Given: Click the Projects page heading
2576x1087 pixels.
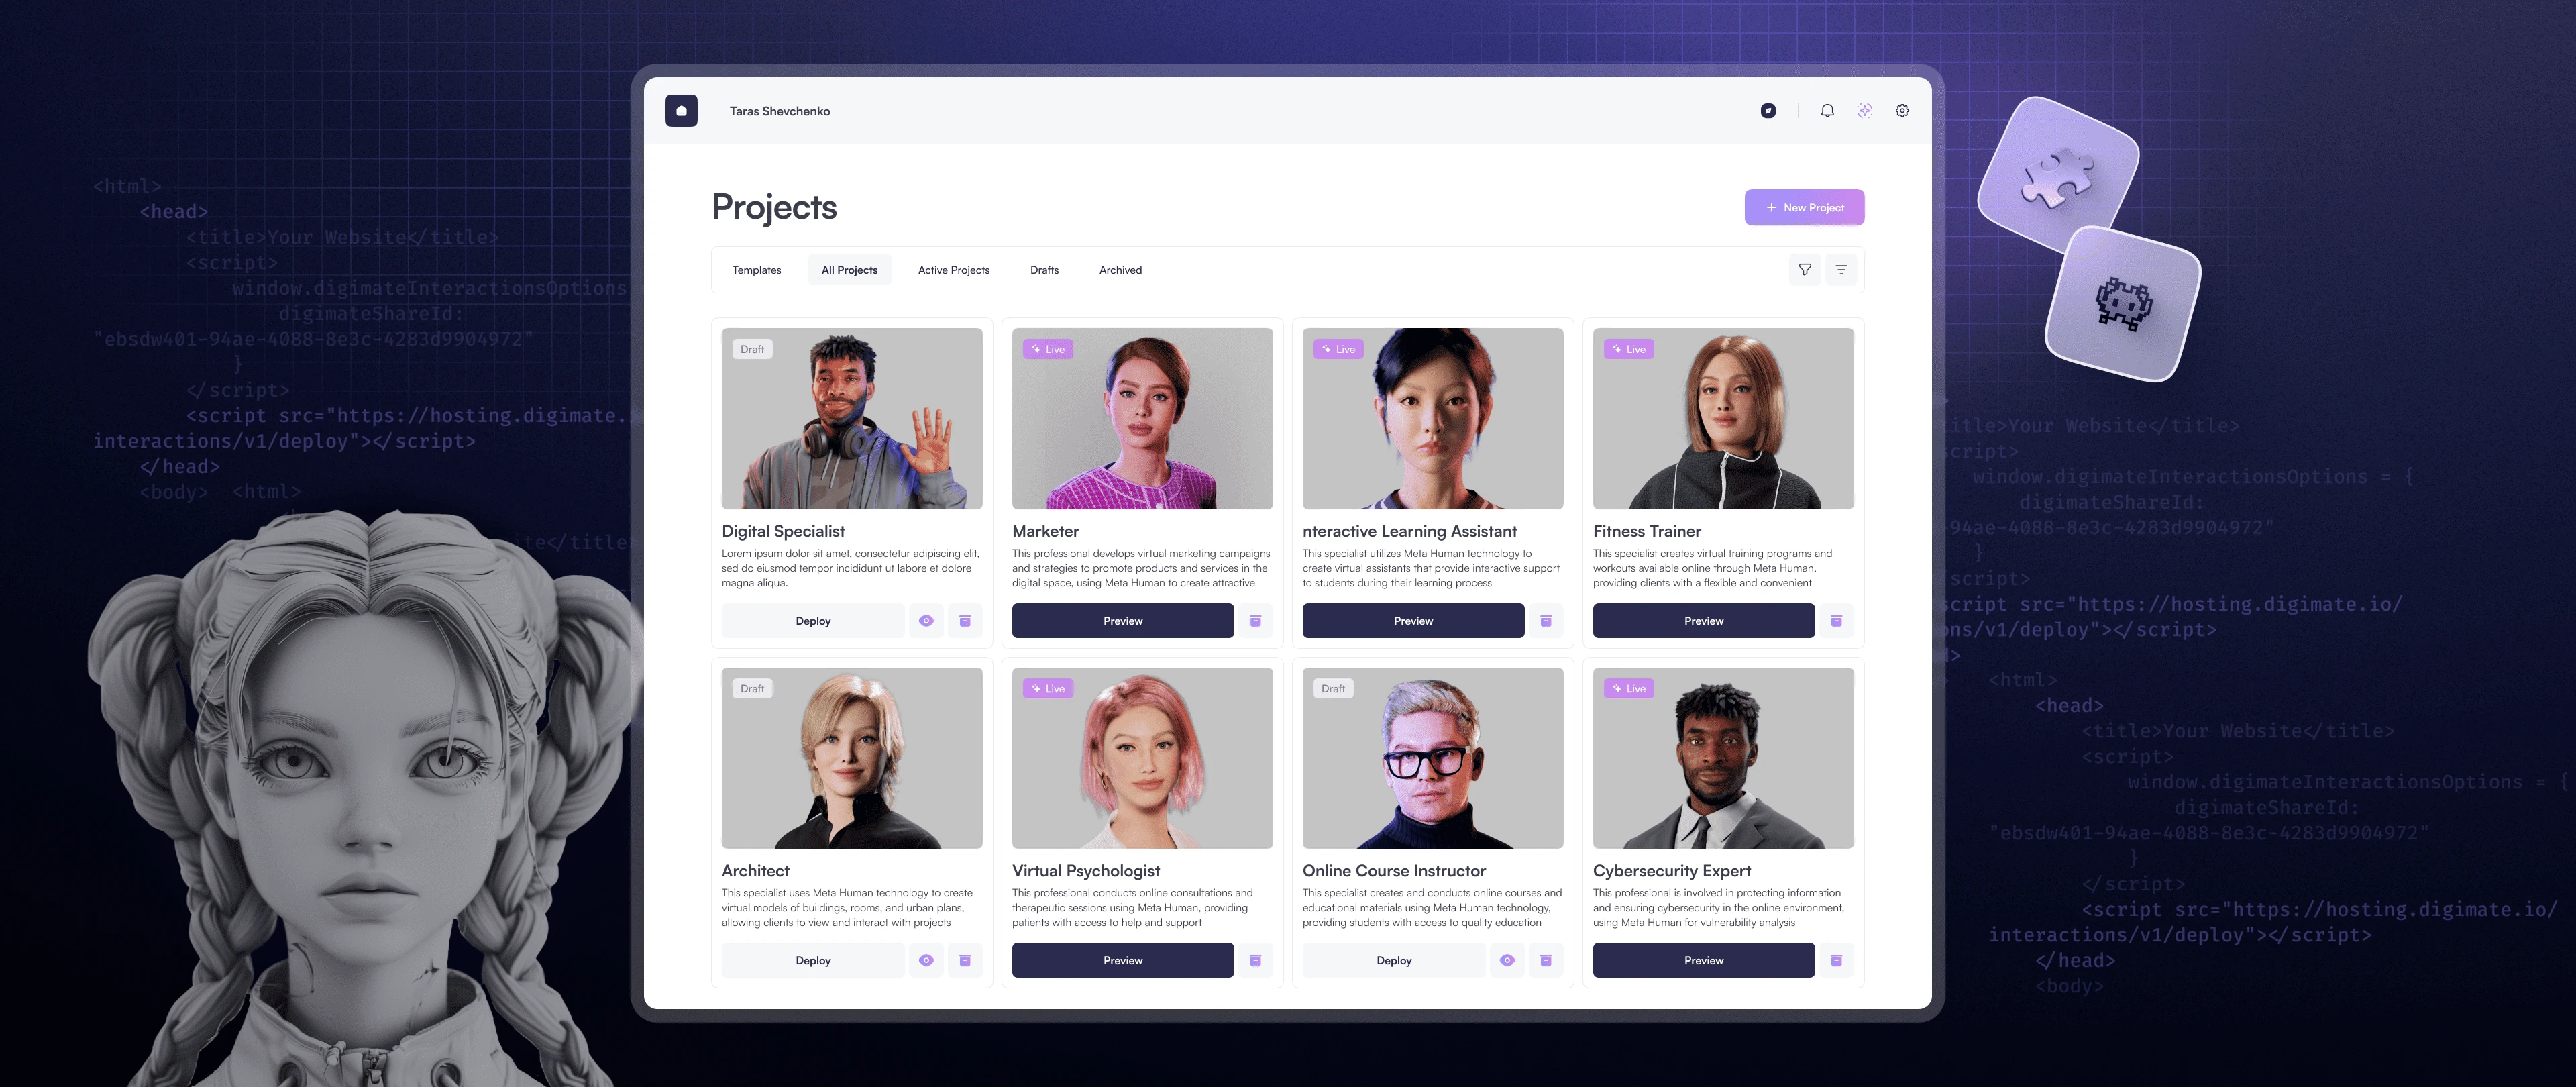Looking at the screenshot, I should (x=774, y=207).
